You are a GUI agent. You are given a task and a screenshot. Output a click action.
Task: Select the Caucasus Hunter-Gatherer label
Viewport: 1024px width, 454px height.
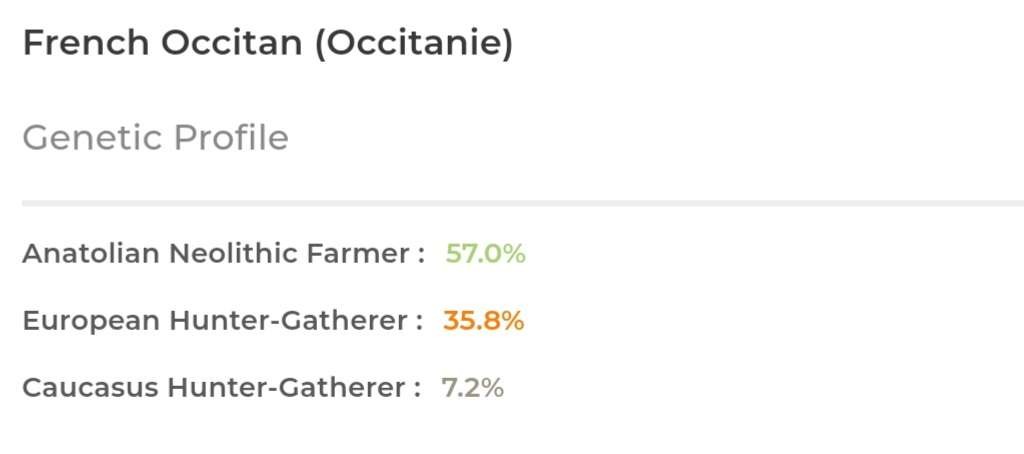coord(221,388)
